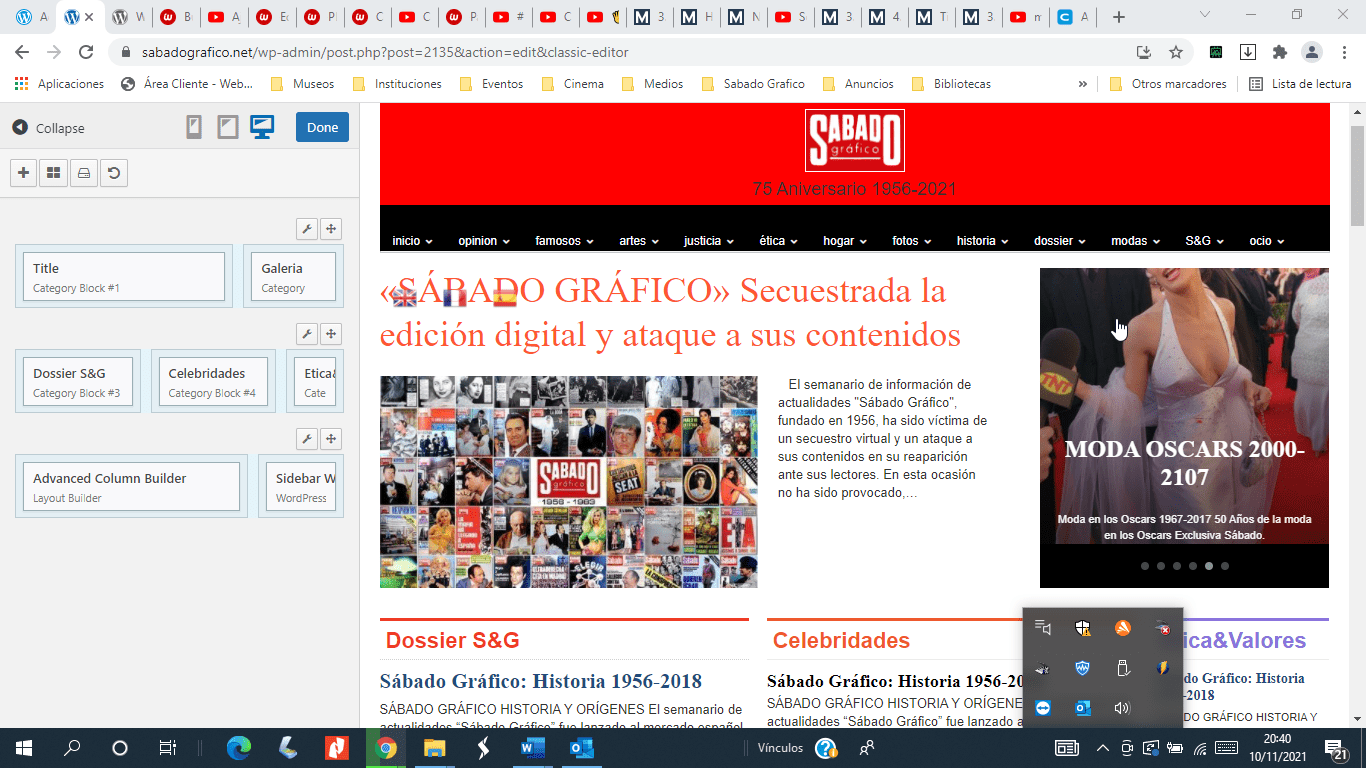Open the Sabado Grafico bookmarks folder
Screen dimensions: 1366x768
(x=753, y=84)
